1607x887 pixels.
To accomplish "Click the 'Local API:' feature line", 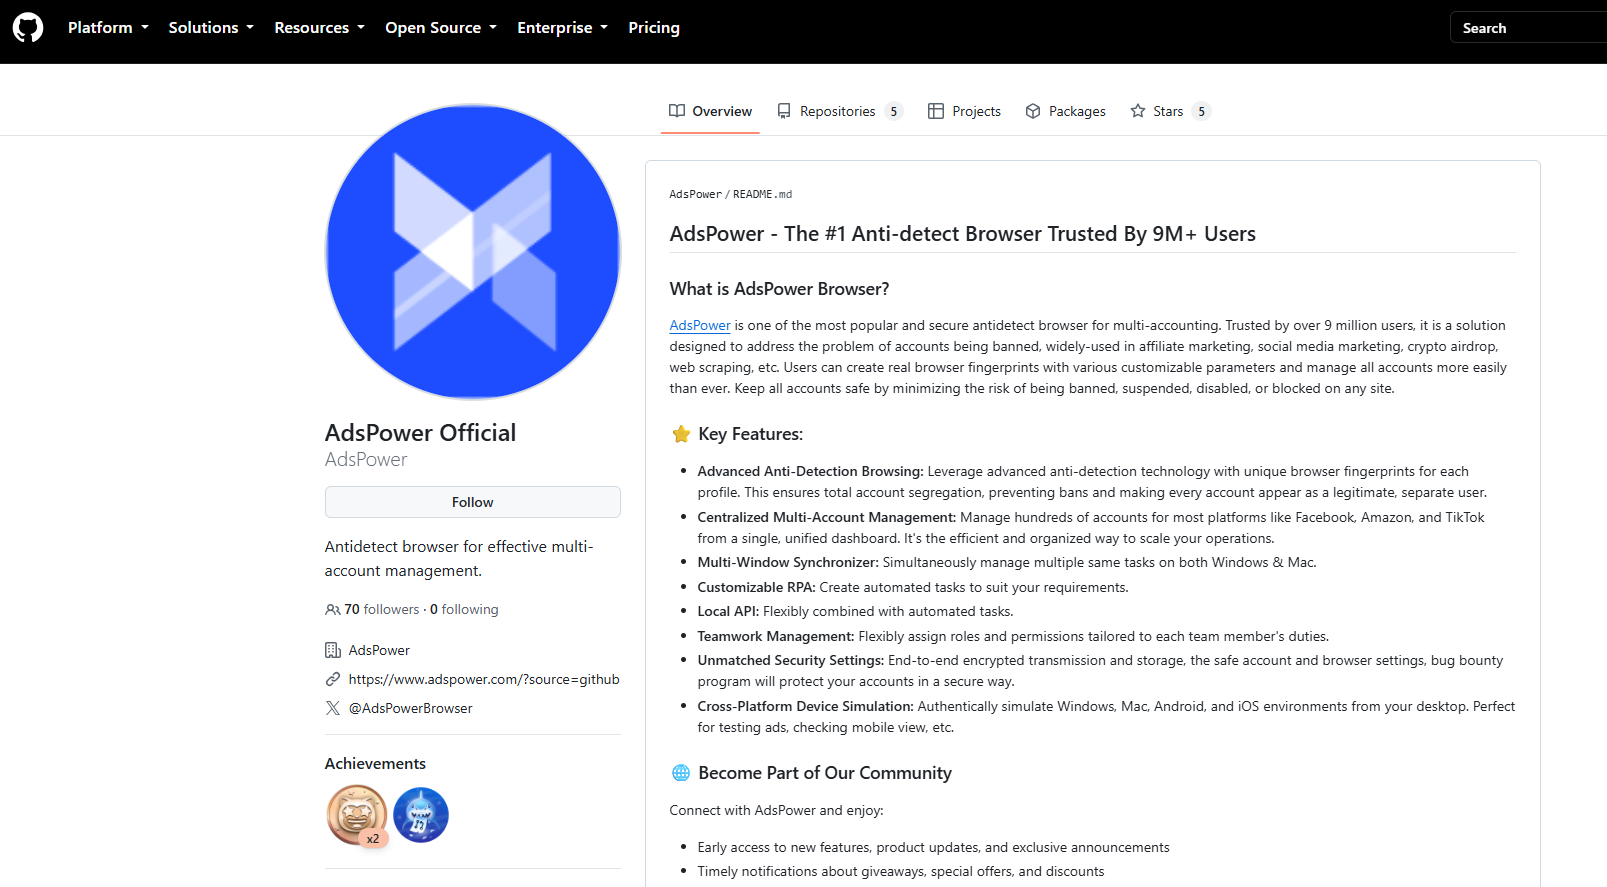I will point(855,612).
